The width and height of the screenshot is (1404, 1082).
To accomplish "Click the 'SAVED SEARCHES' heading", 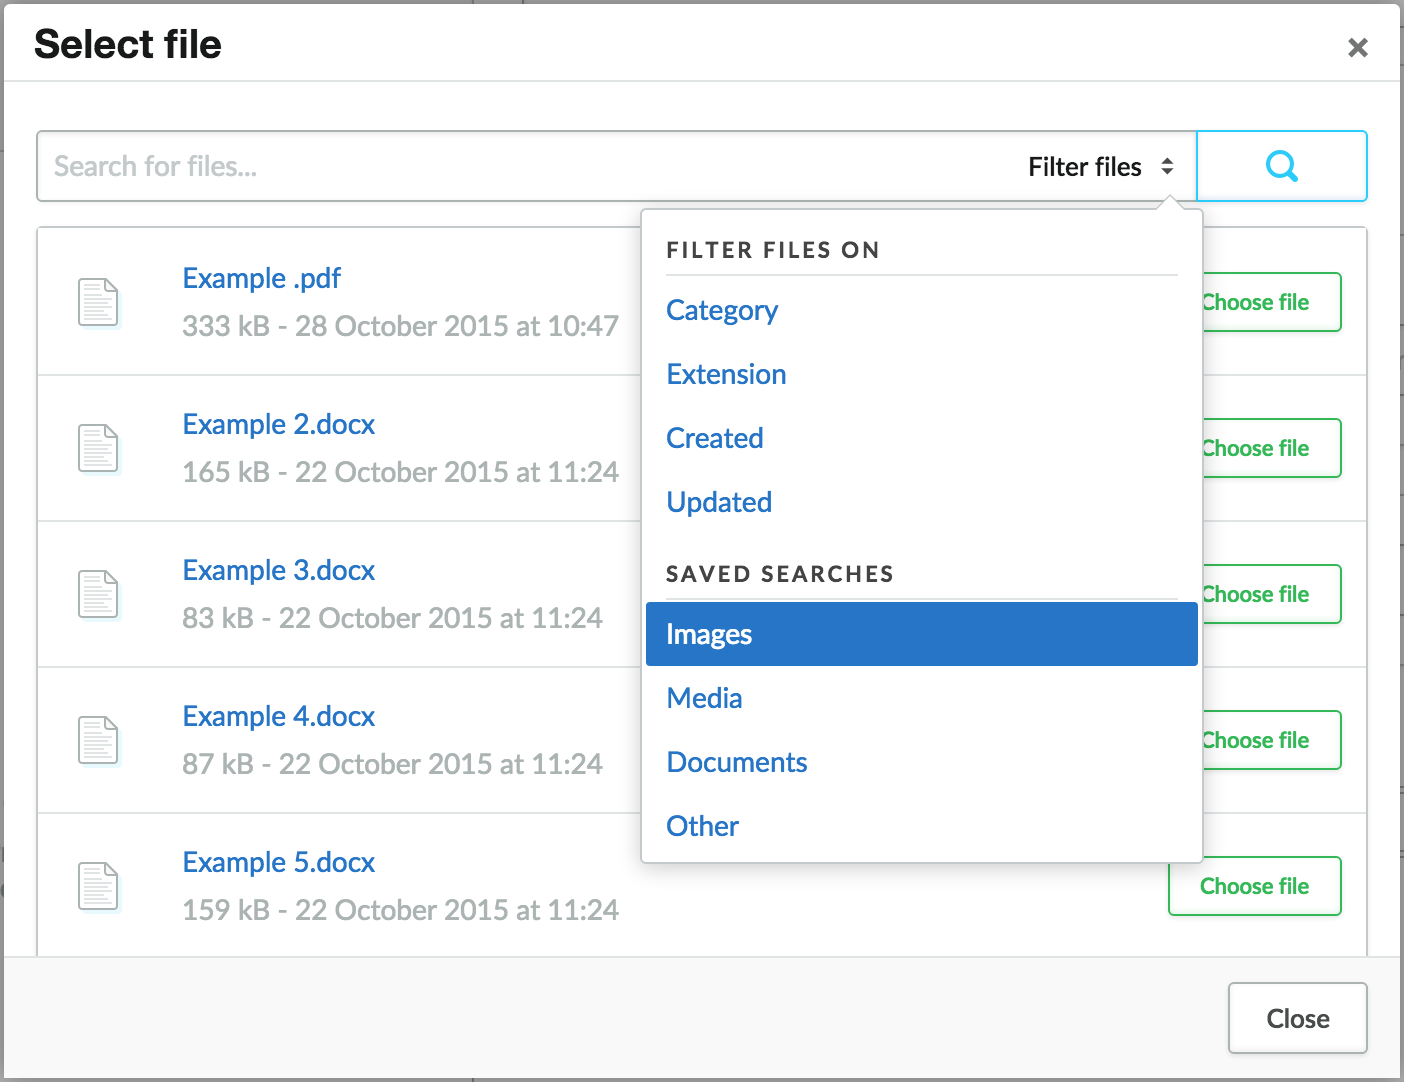I will pyautogui.click(x=780, y=574).
